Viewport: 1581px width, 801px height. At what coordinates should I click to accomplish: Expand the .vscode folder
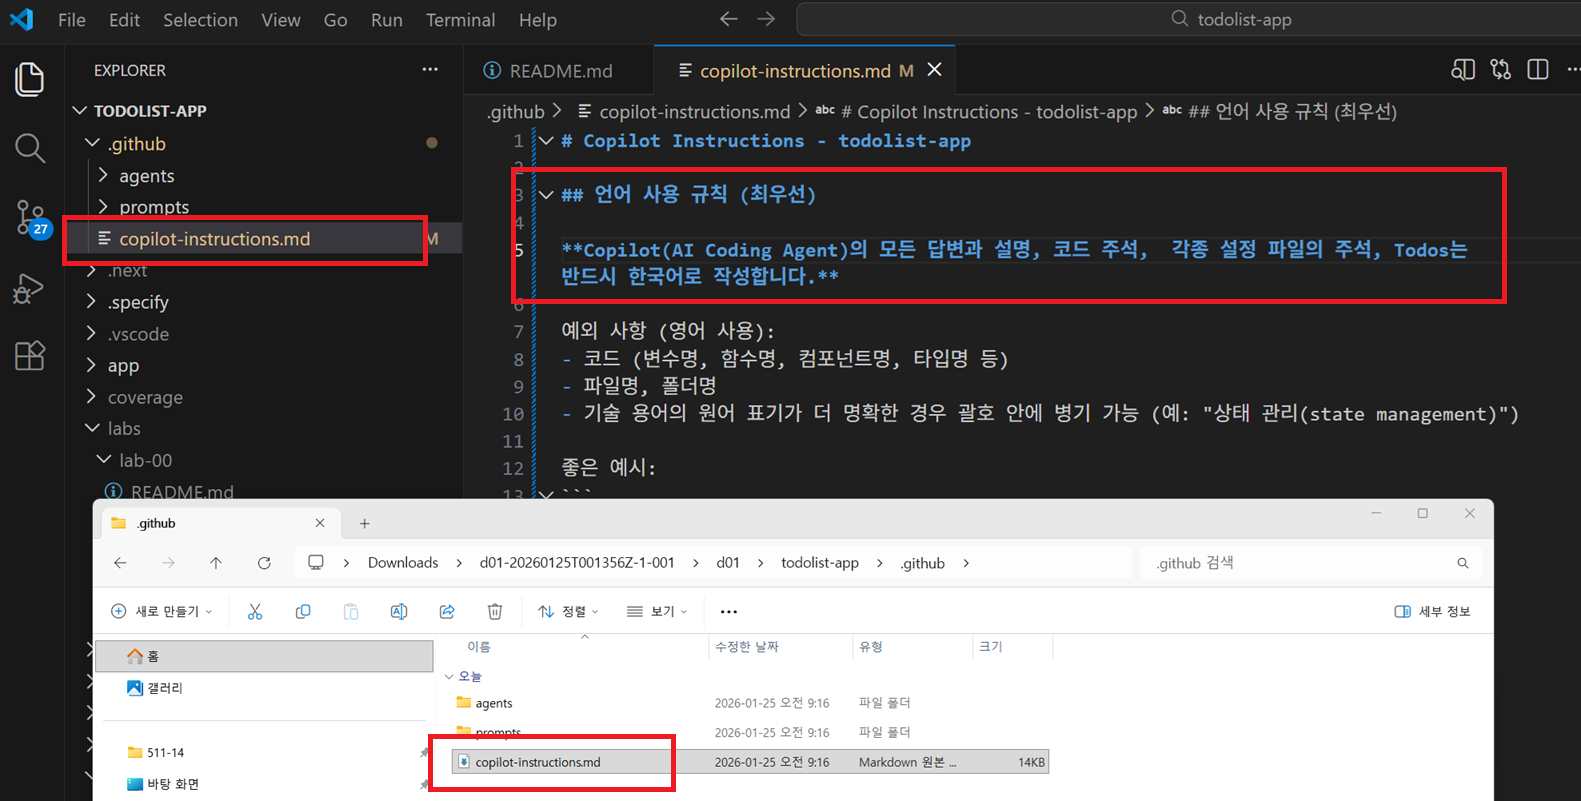[x=92, y=334]
